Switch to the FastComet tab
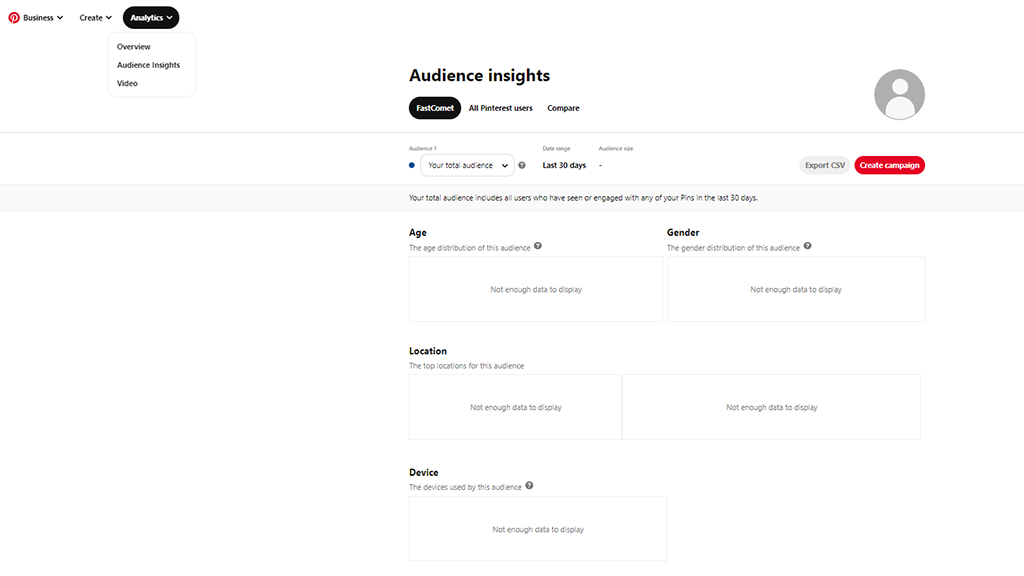This screenshot has height=576, width=1024. pyautogui.click(x=434, y=107)
